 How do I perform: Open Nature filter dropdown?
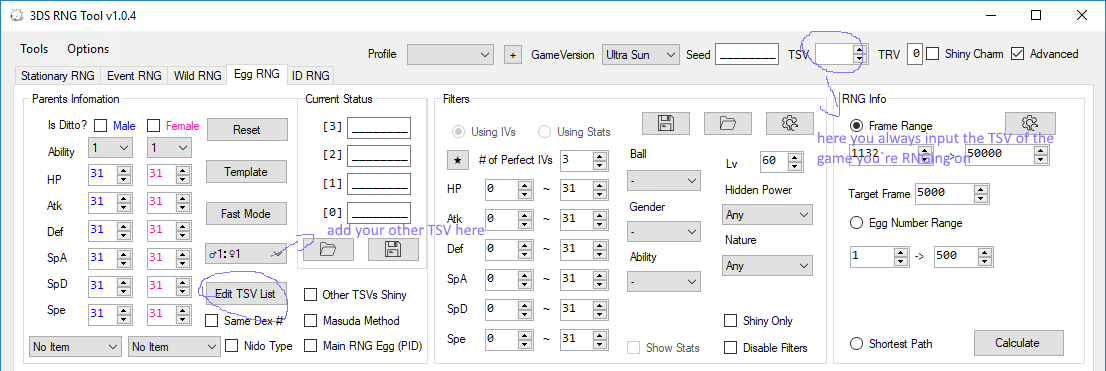point(767,266)
